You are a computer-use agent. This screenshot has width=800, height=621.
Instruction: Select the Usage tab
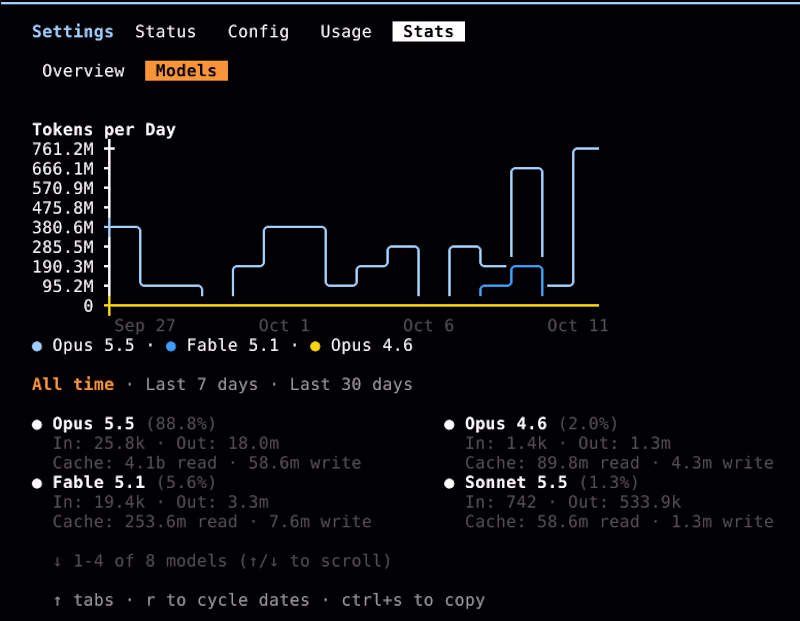point(346,32)
